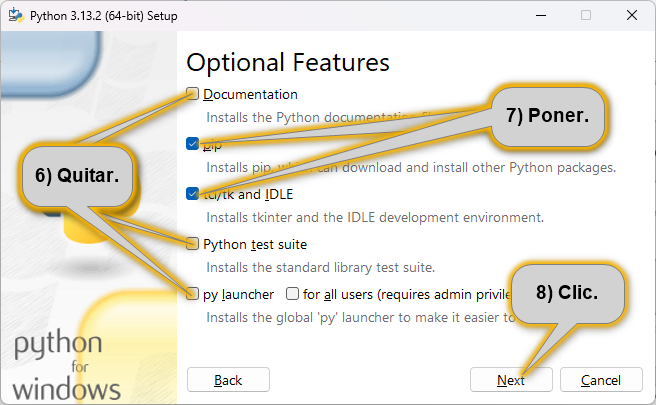
Task: Click the 'Optional Features' heading
Action: [x=288, y=62]
